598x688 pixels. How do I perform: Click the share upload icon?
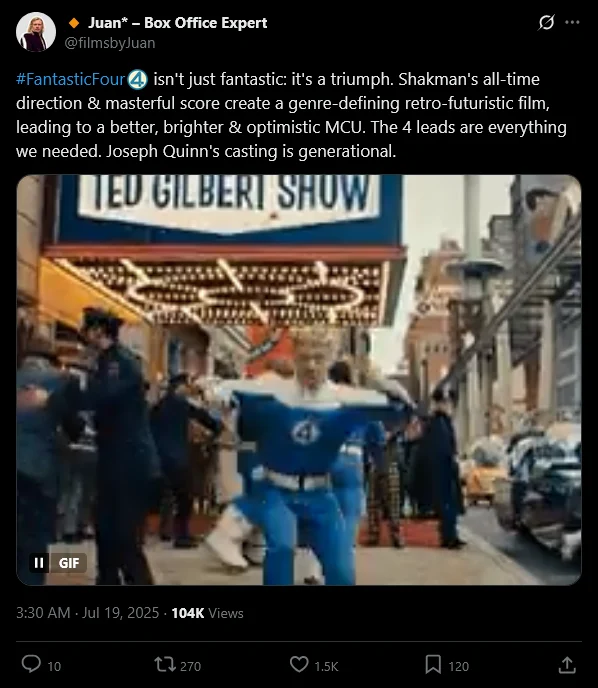(567, 665)
